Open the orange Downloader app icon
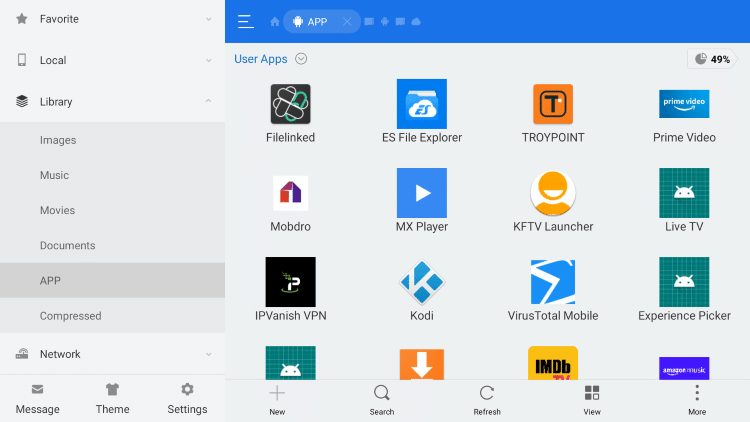 point(421,365)
